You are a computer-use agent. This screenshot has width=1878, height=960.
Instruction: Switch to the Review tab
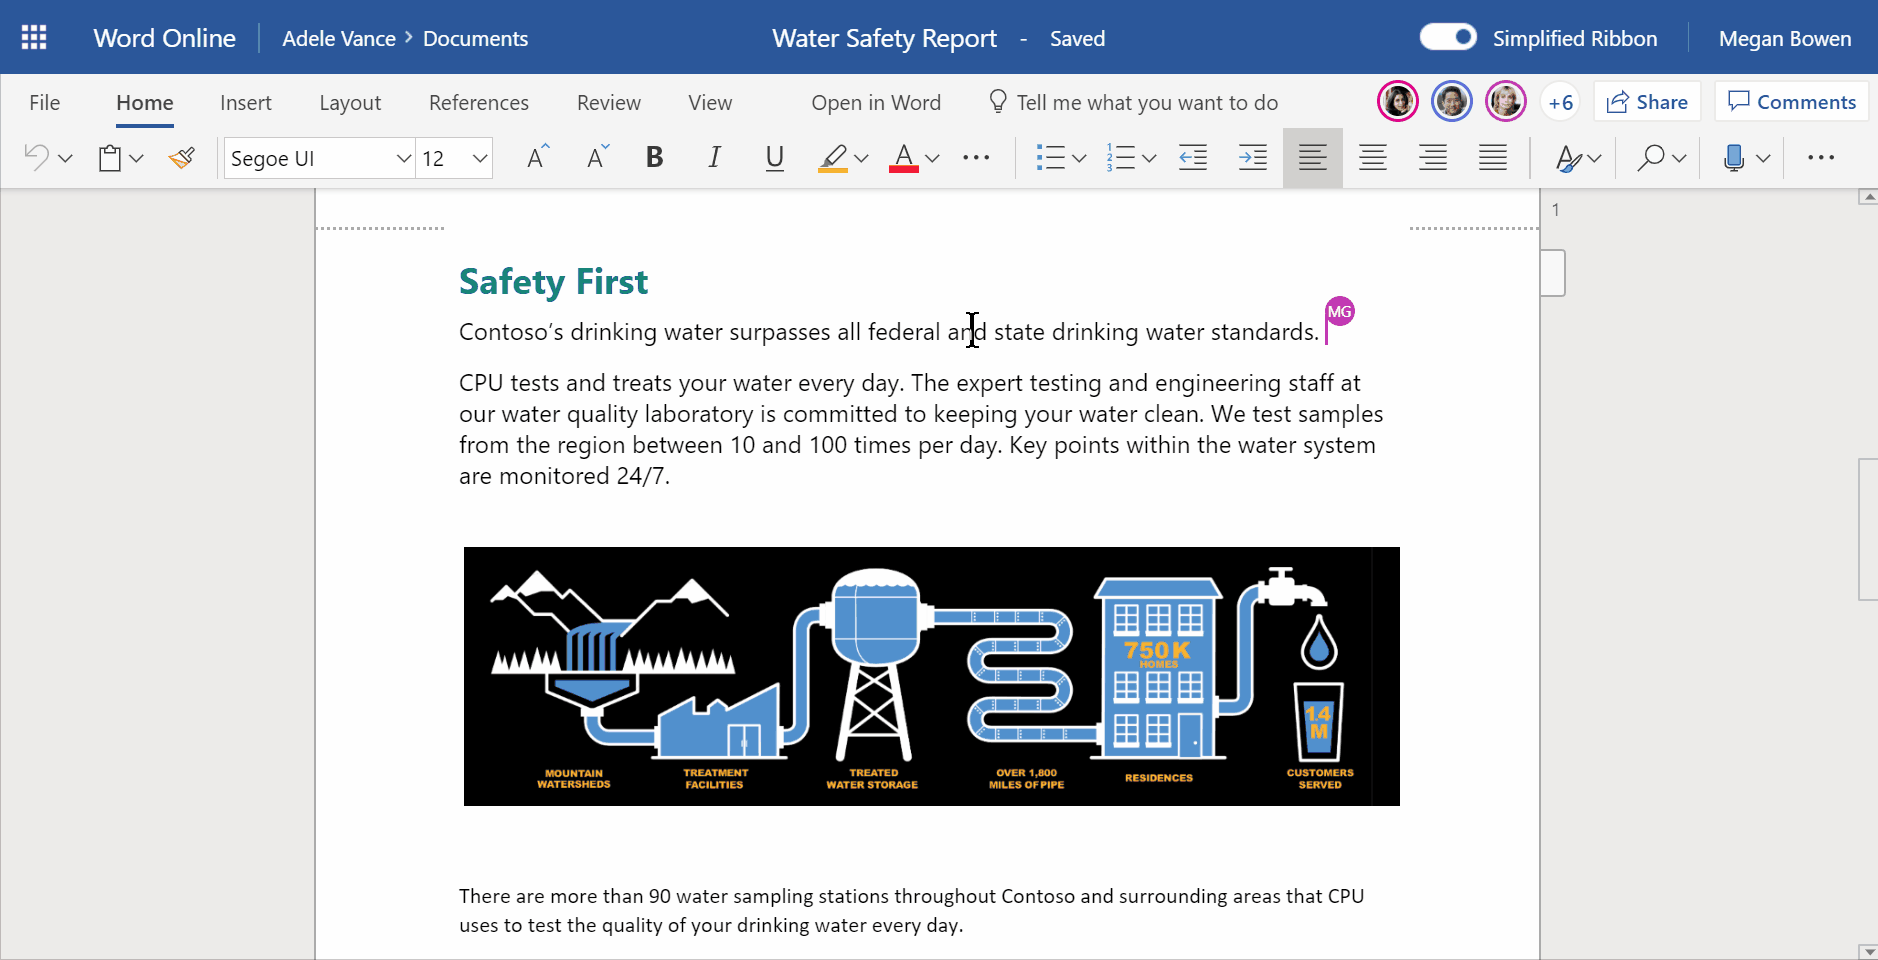609,103
